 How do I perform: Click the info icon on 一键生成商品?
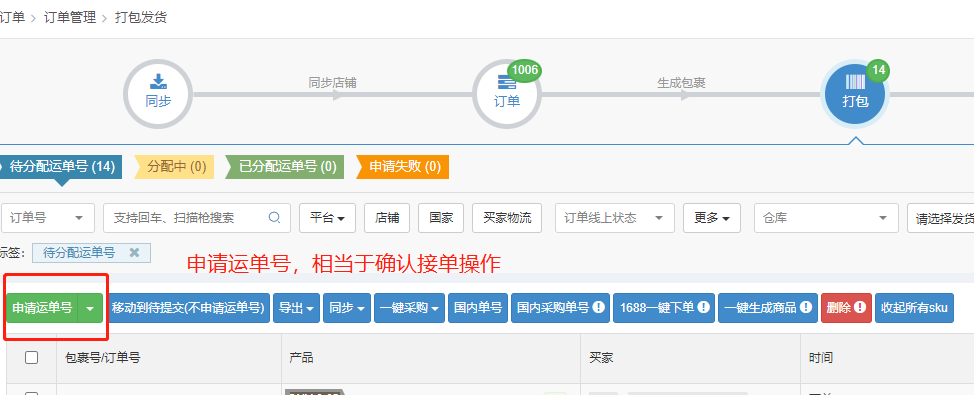(806, 307)
